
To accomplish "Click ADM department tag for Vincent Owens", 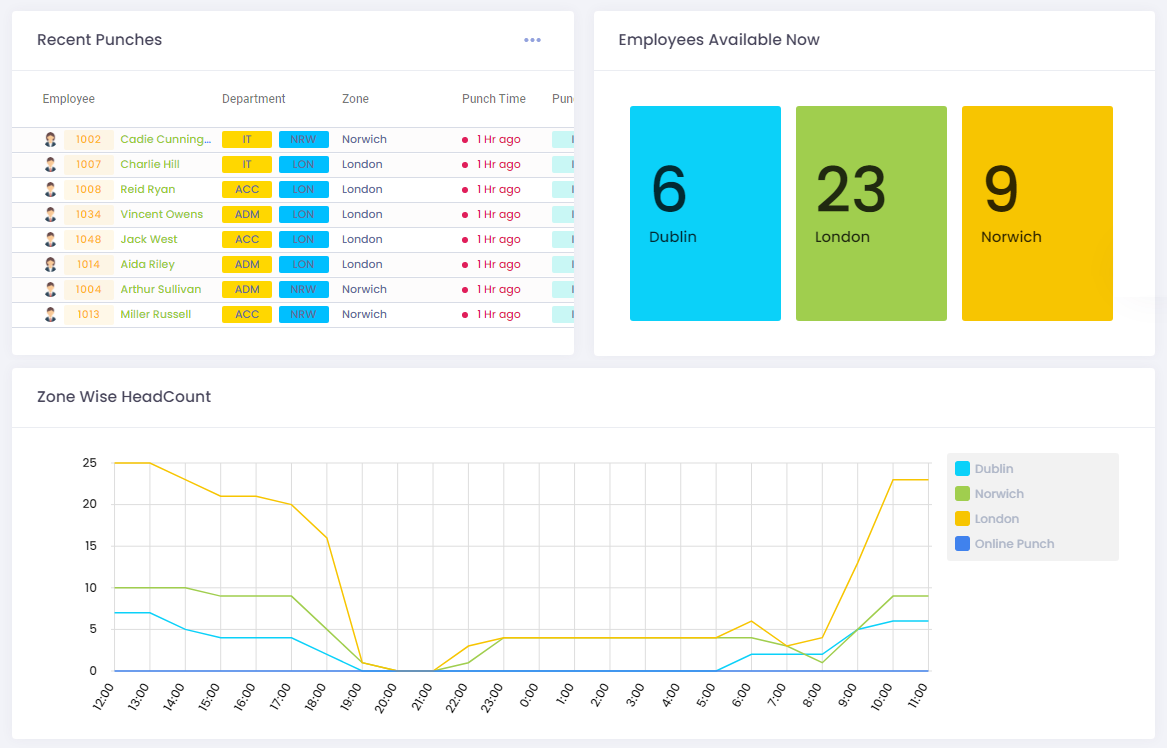I will [x=247, y=214].
